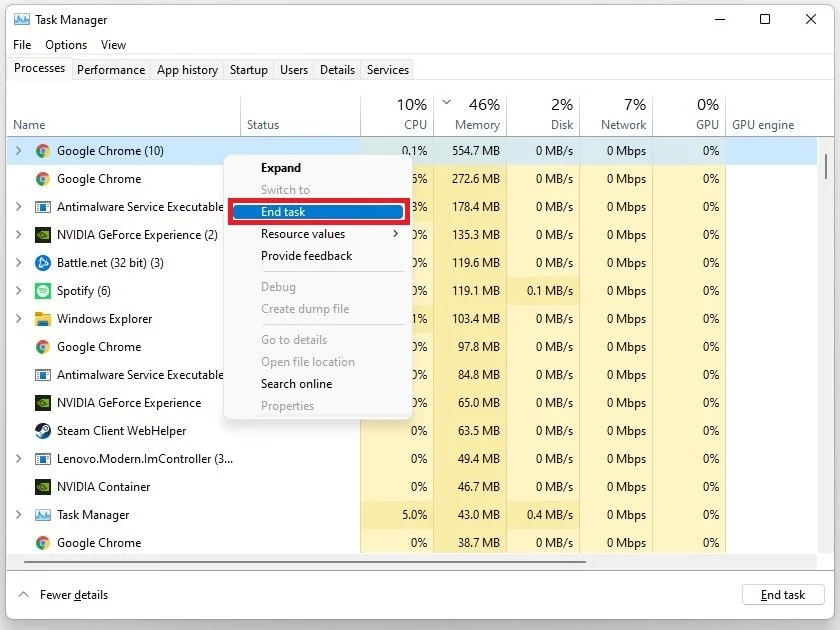Expand the Google Chrome (10) process group
Viewport: 840px width, 630px height.
click(x=19, y=151)
